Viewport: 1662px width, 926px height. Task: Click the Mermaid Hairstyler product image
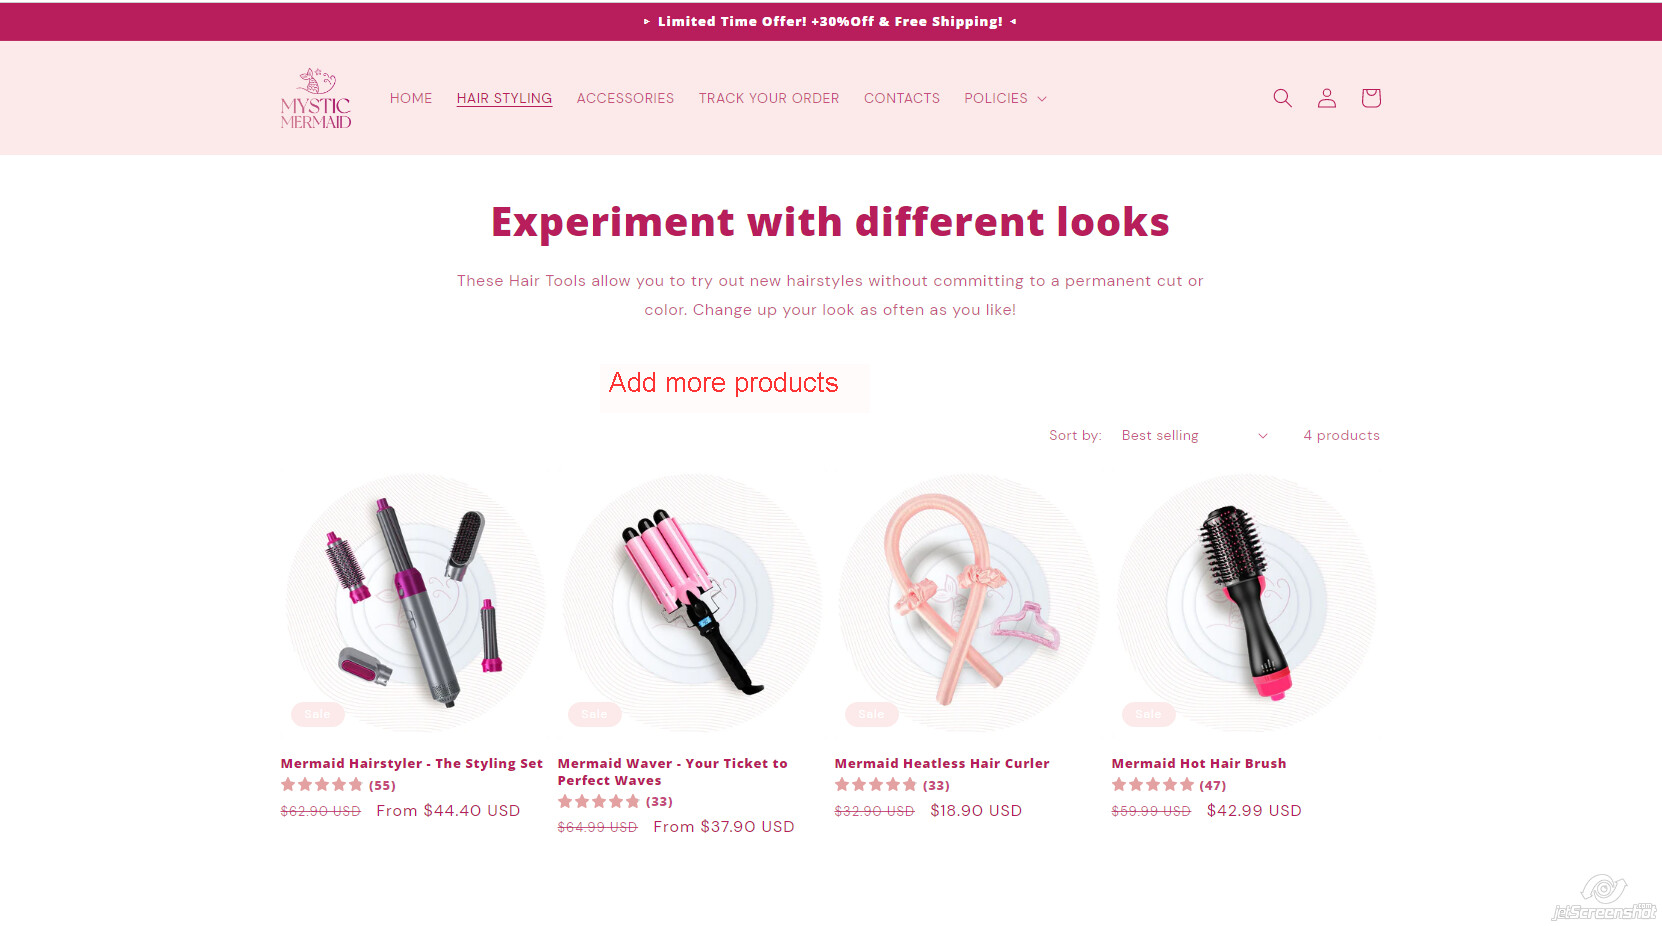coord(415,603)
